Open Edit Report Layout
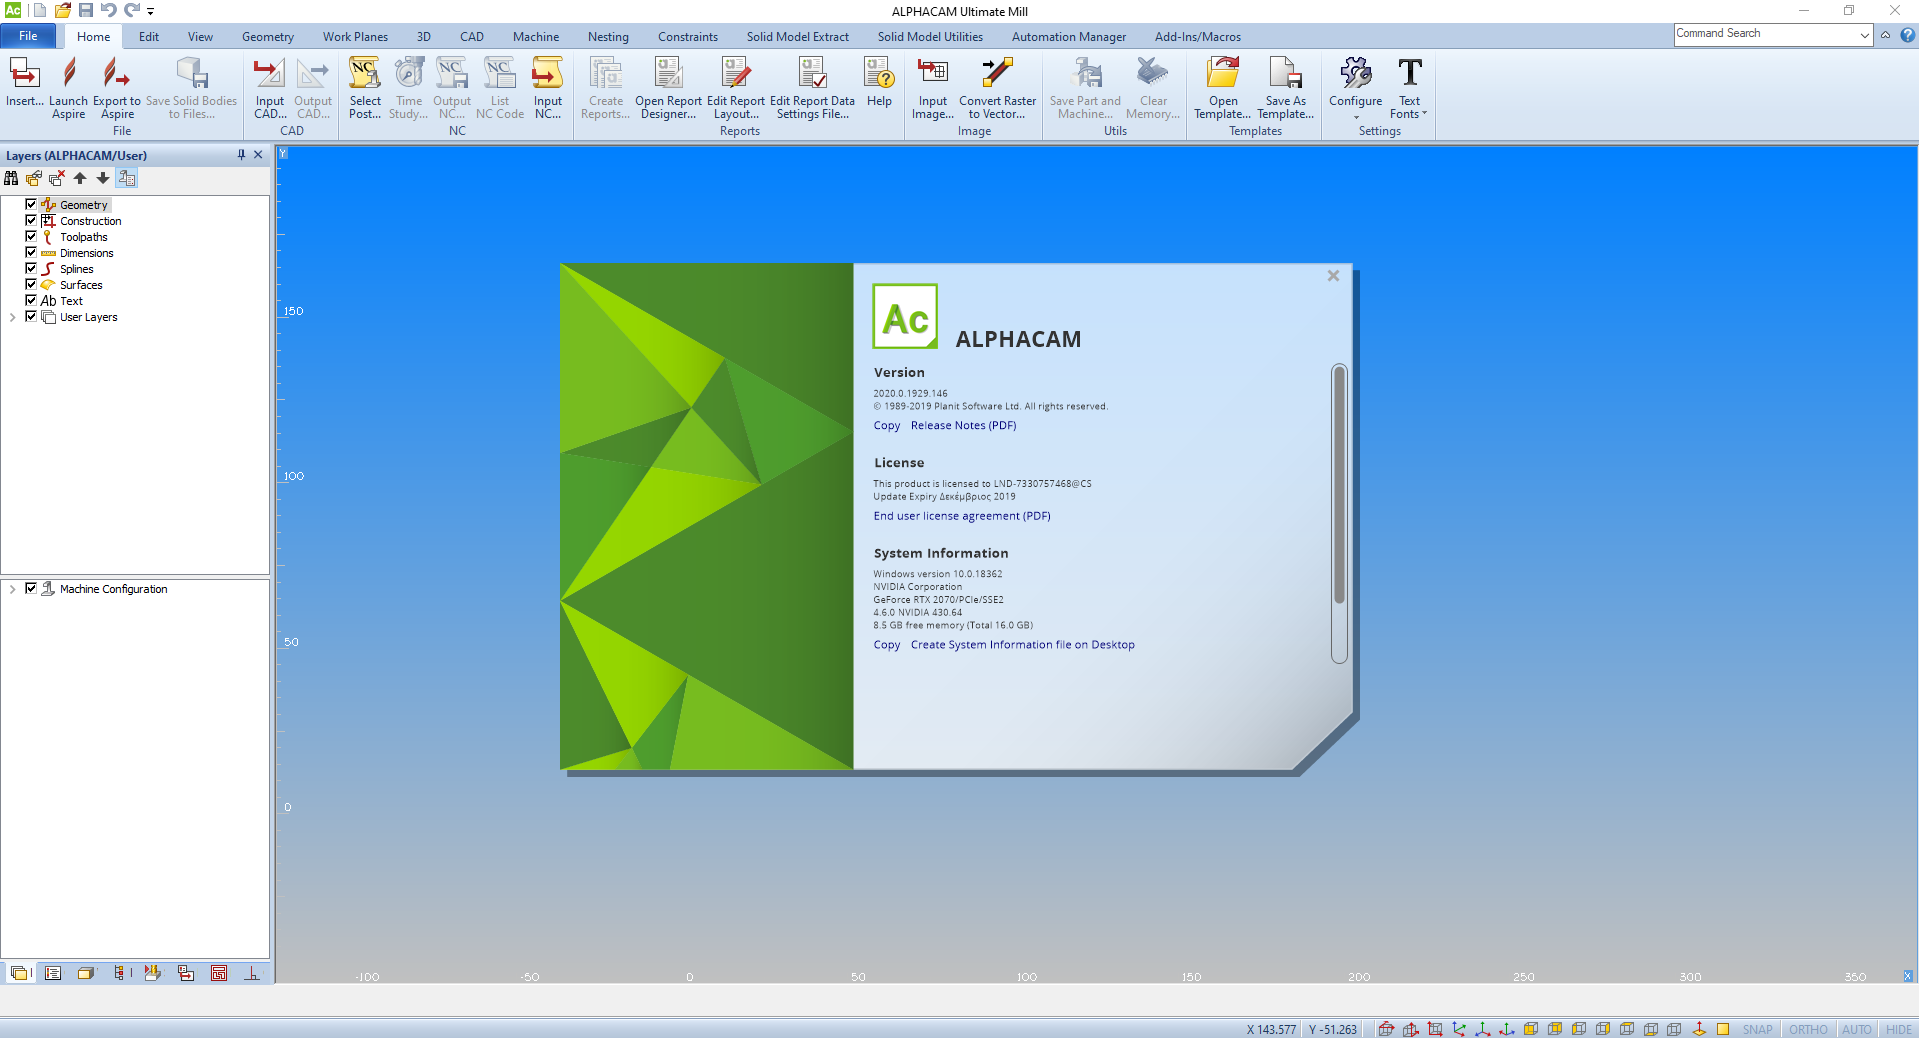The image size is (1919, 1038). 736,88
